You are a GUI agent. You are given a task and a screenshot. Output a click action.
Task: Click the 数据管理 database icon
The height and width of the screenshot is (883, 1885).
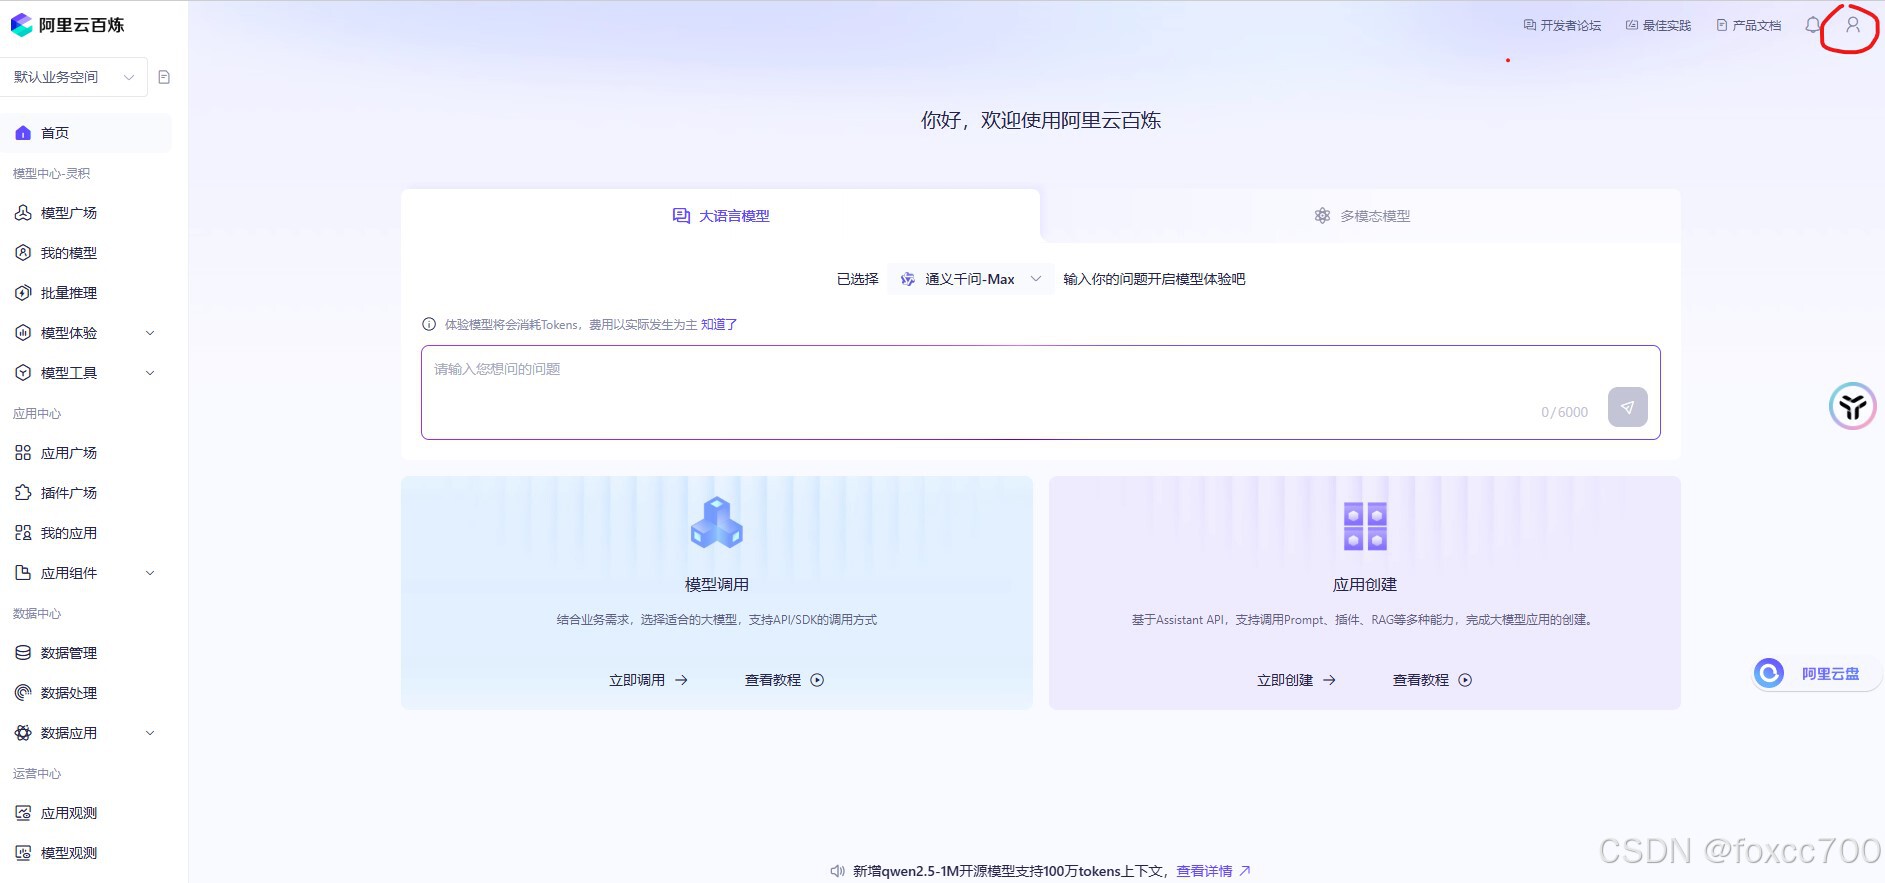click(x=23, y=653)
